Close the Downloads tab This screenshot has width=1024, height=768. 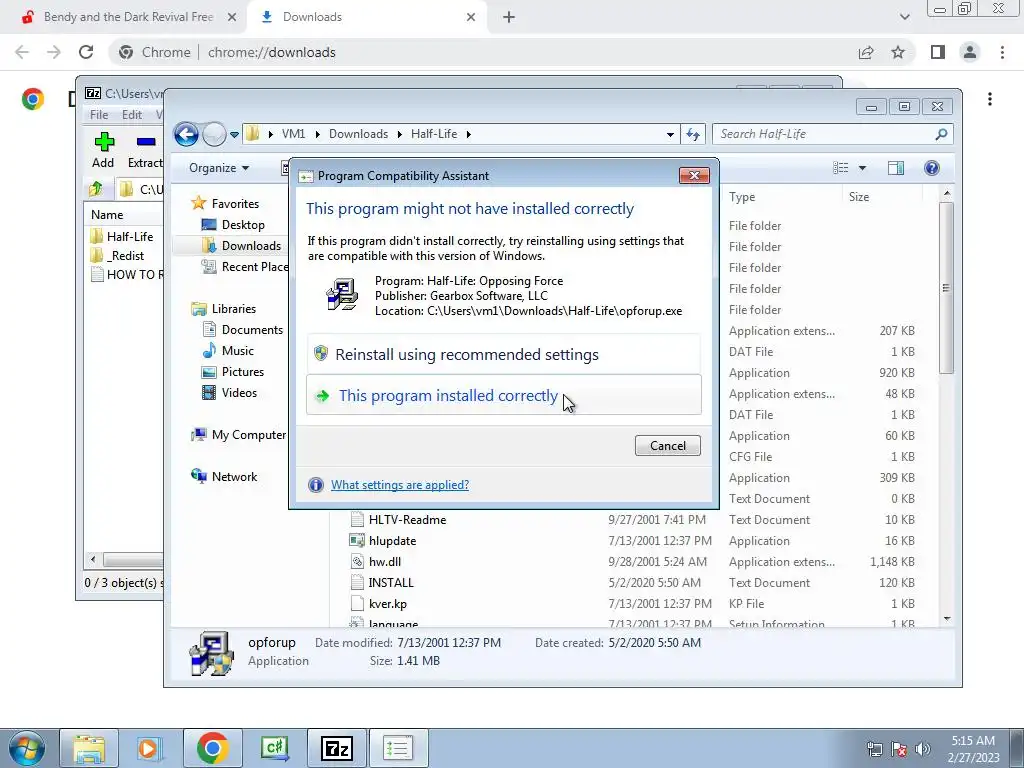(x=471, y=17)
